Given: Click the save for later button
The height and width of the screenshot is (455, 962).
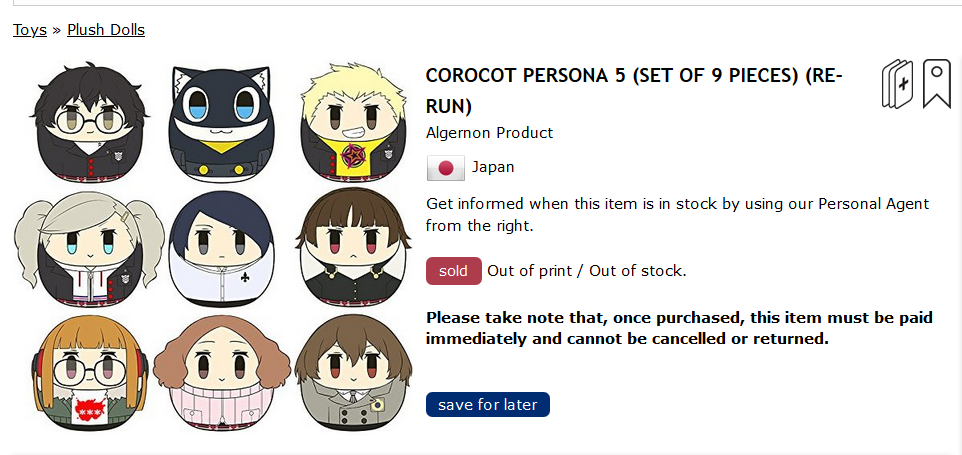Looking at the screenshot, I should 488,405.
